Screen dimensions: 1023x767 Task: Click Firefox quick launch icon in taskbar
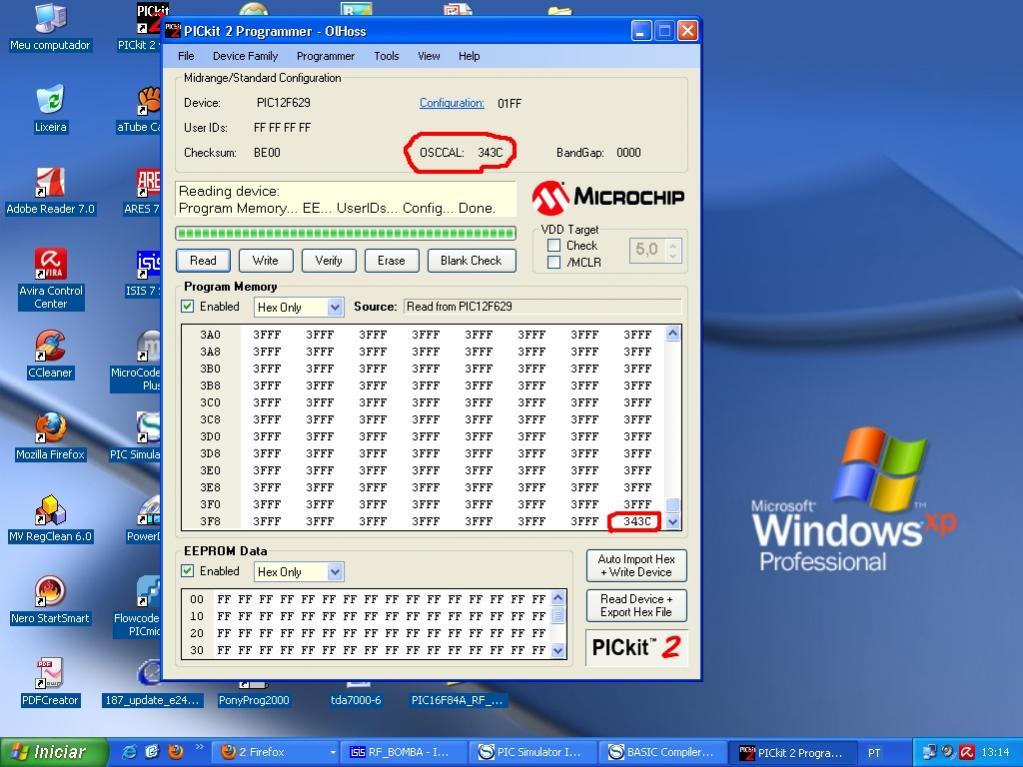click(x=176, y=752)
